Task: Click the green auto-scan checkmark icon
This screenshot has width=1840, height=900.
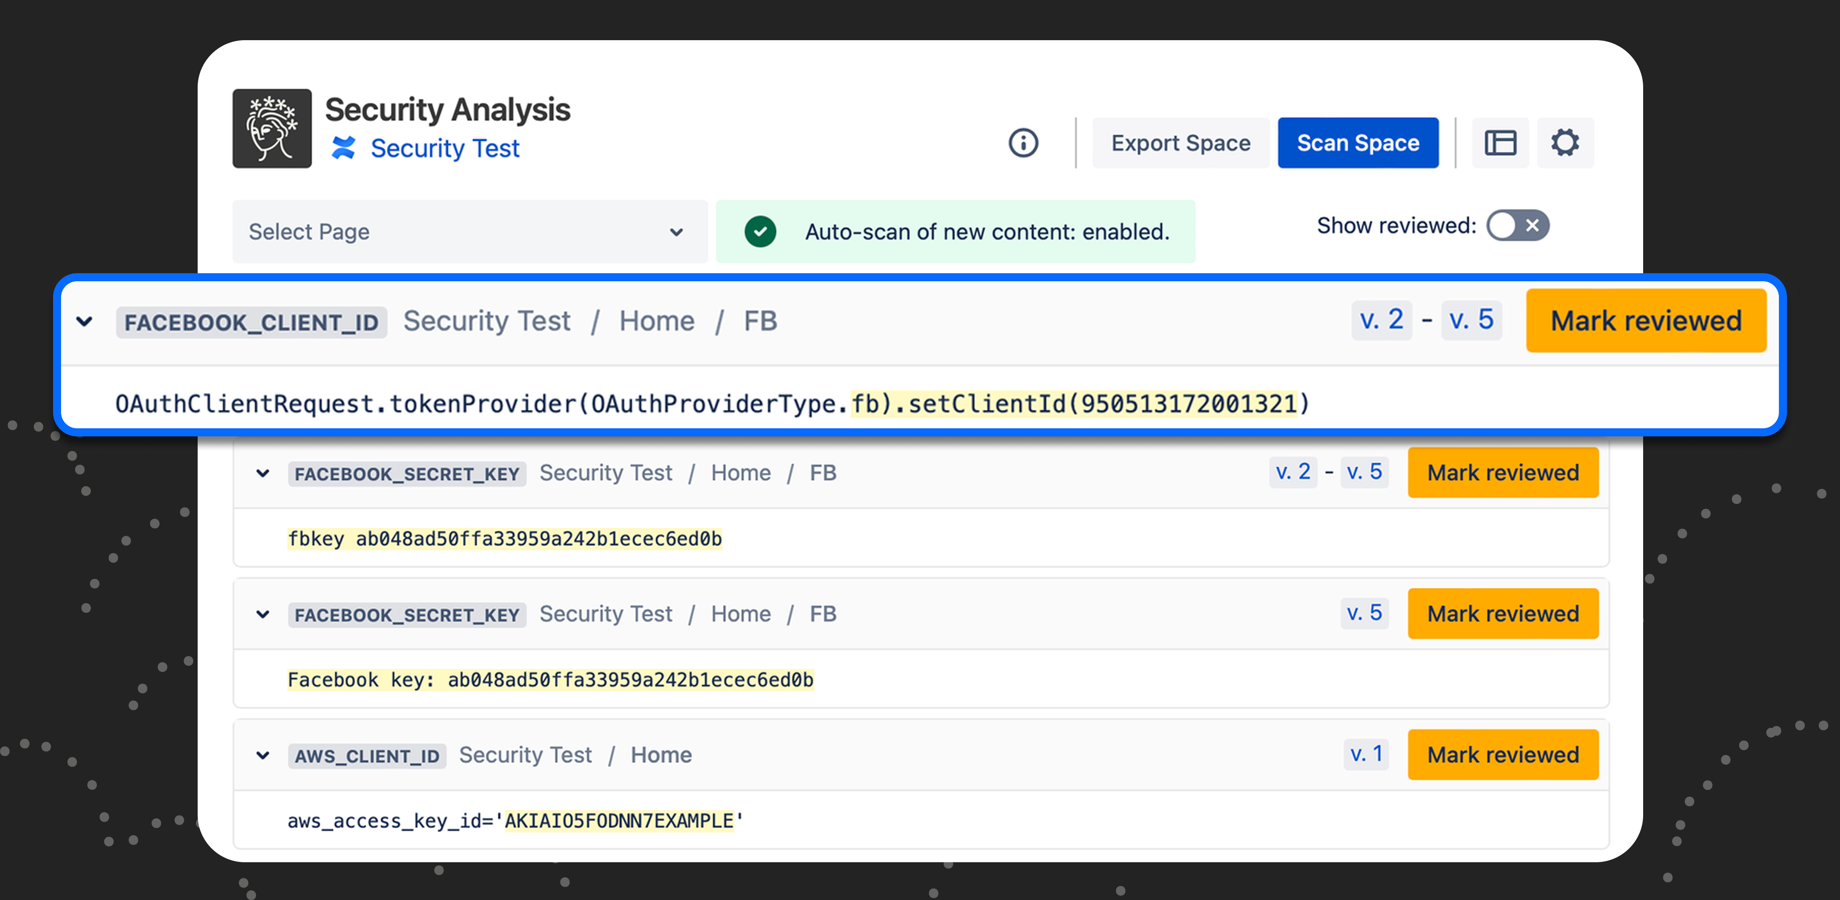Action: pyautogui.click(x=760, y=232)
